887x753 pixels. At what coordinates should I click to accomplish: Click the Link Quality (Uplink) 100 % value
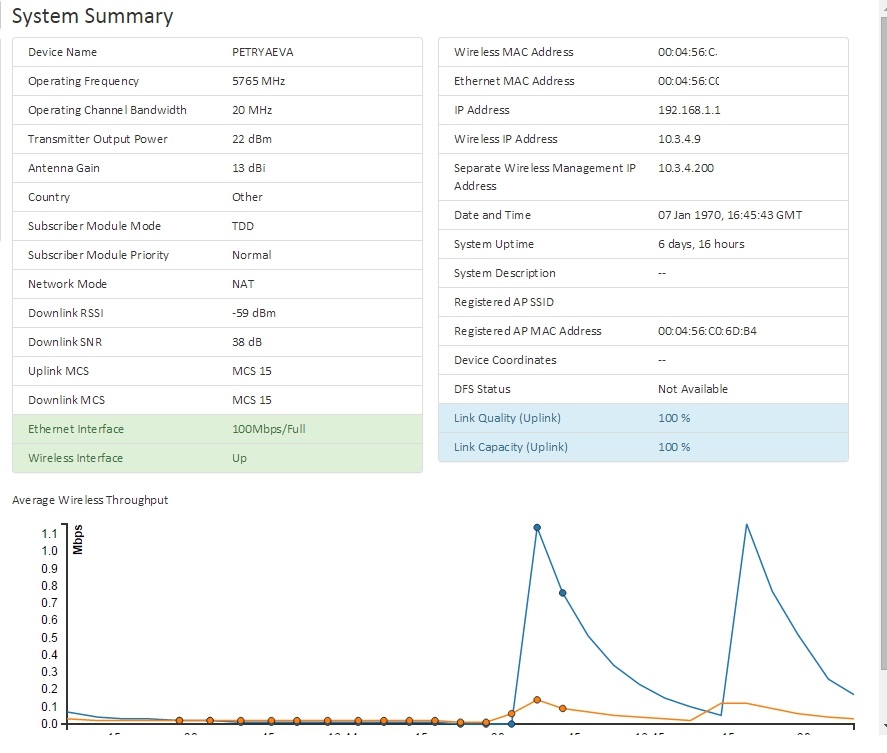(674, 418)
